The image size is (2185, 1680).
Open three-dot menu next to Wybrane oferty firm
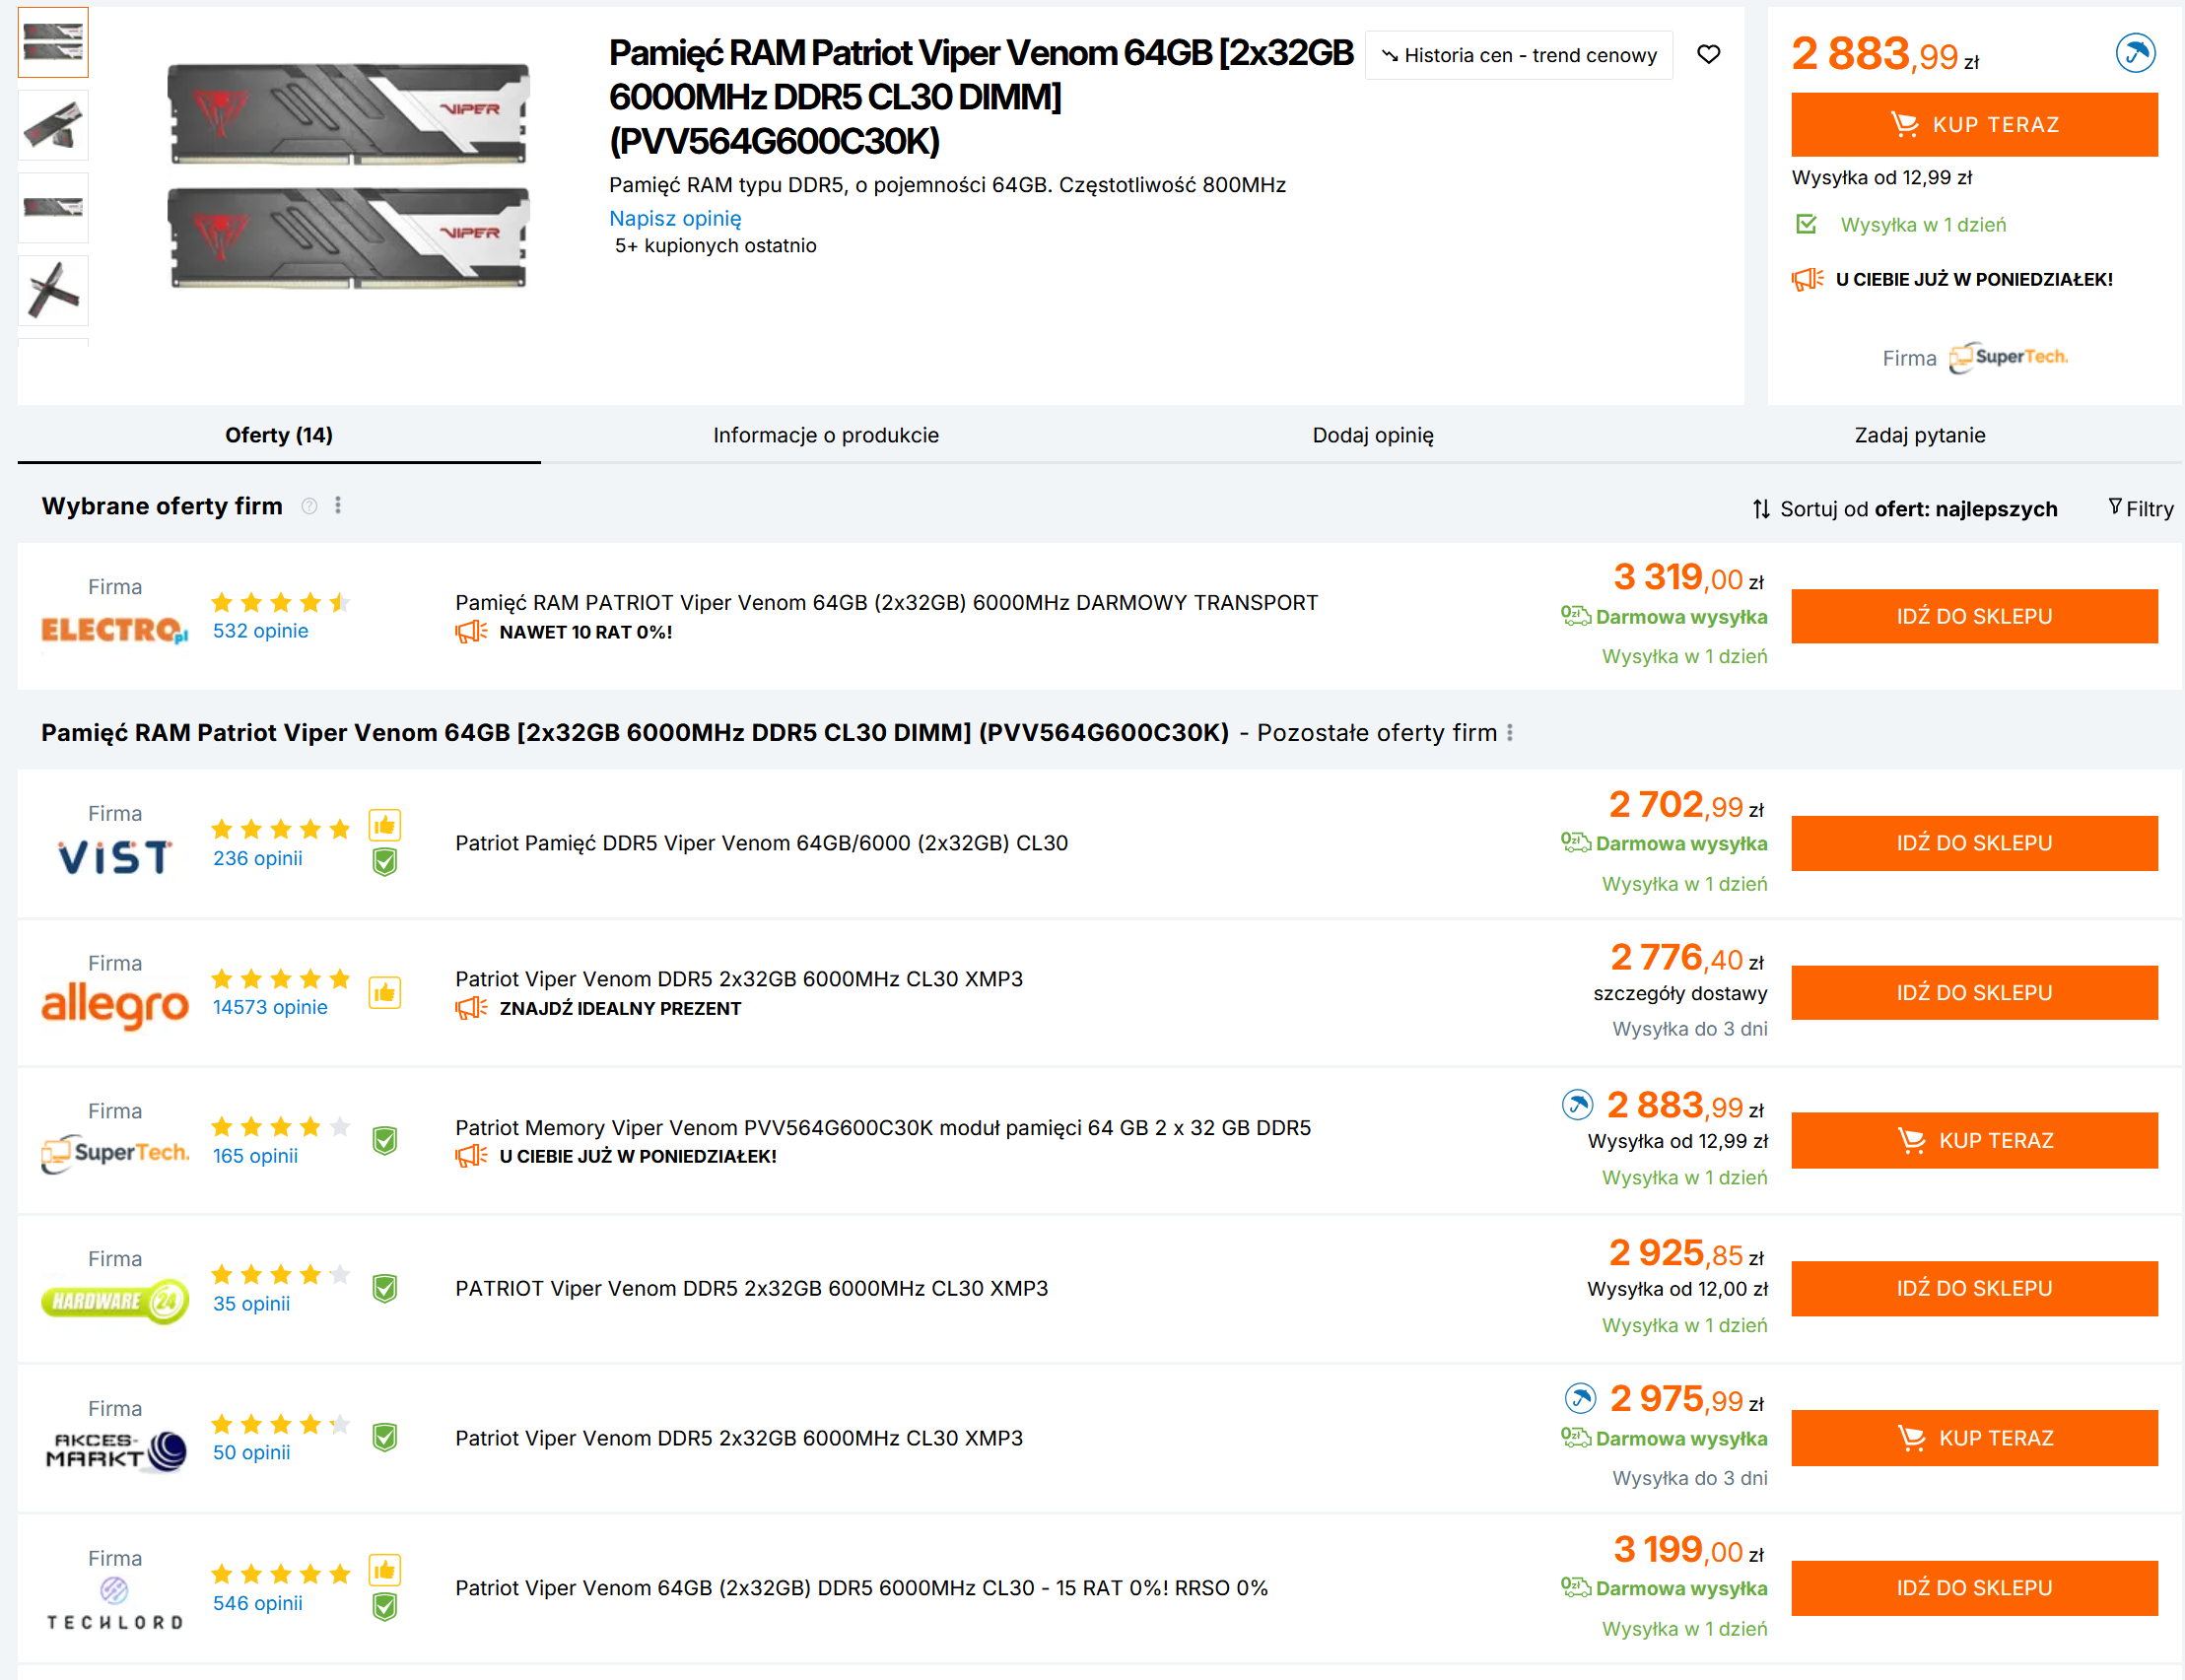338,506
